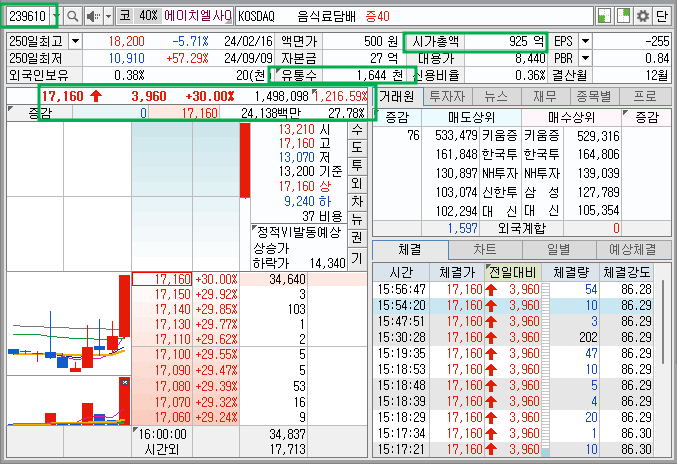Switch to the 차트 tab
The image size is (677, 464).
485,250
